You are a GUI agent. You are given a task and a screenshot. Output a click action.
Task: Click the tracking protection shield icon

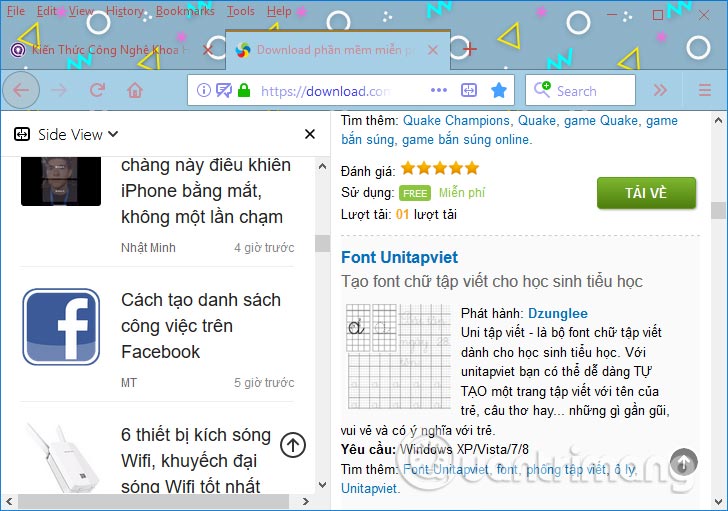pyautogui.click(x=224, y=90)
